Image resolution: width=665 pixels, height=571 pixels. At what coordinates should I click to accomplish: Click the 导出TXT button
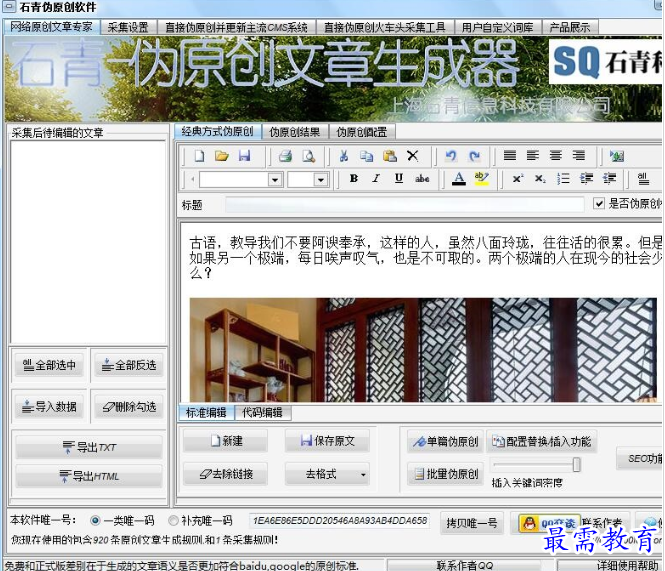tap(89, 447)
